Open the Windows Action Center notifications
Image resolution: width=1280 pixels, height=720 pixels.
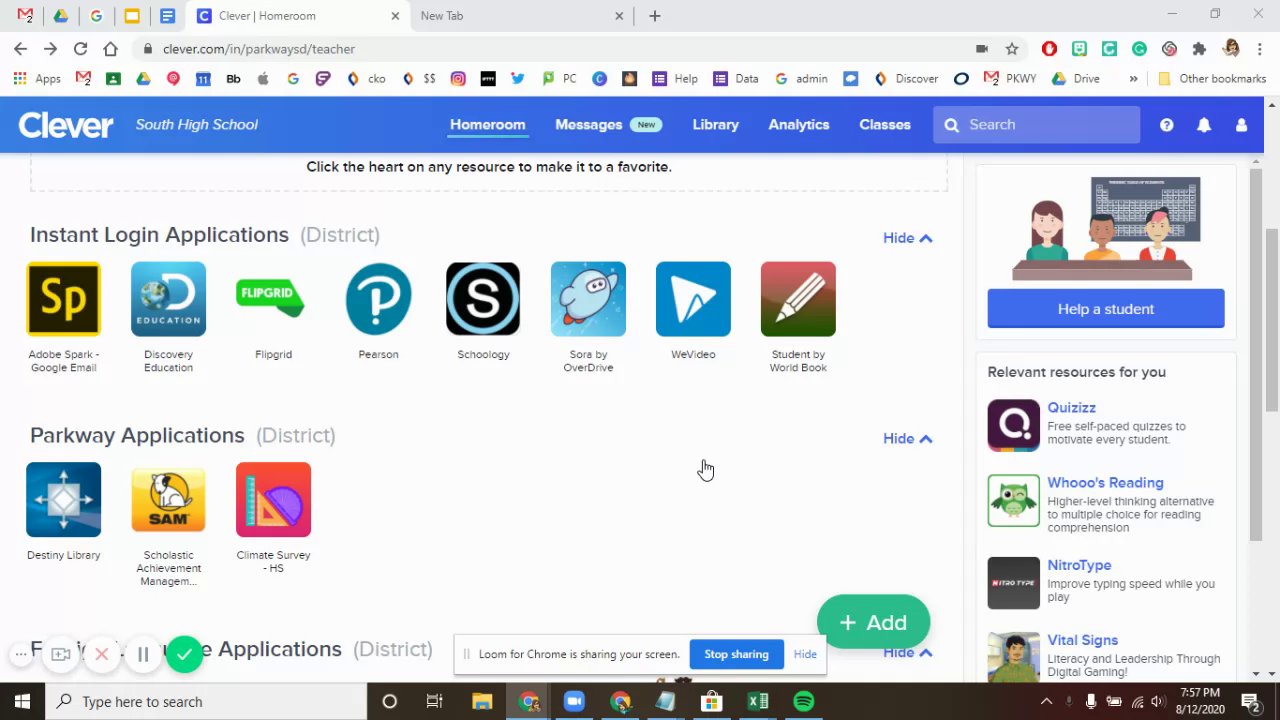click(x=1250, y=701)
